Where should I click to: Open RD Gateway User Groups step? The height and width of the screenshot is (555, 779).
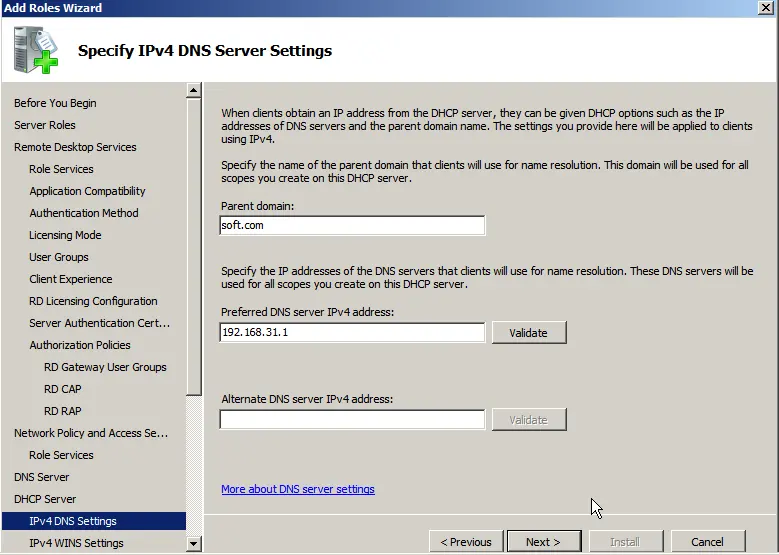click(105, 367)
